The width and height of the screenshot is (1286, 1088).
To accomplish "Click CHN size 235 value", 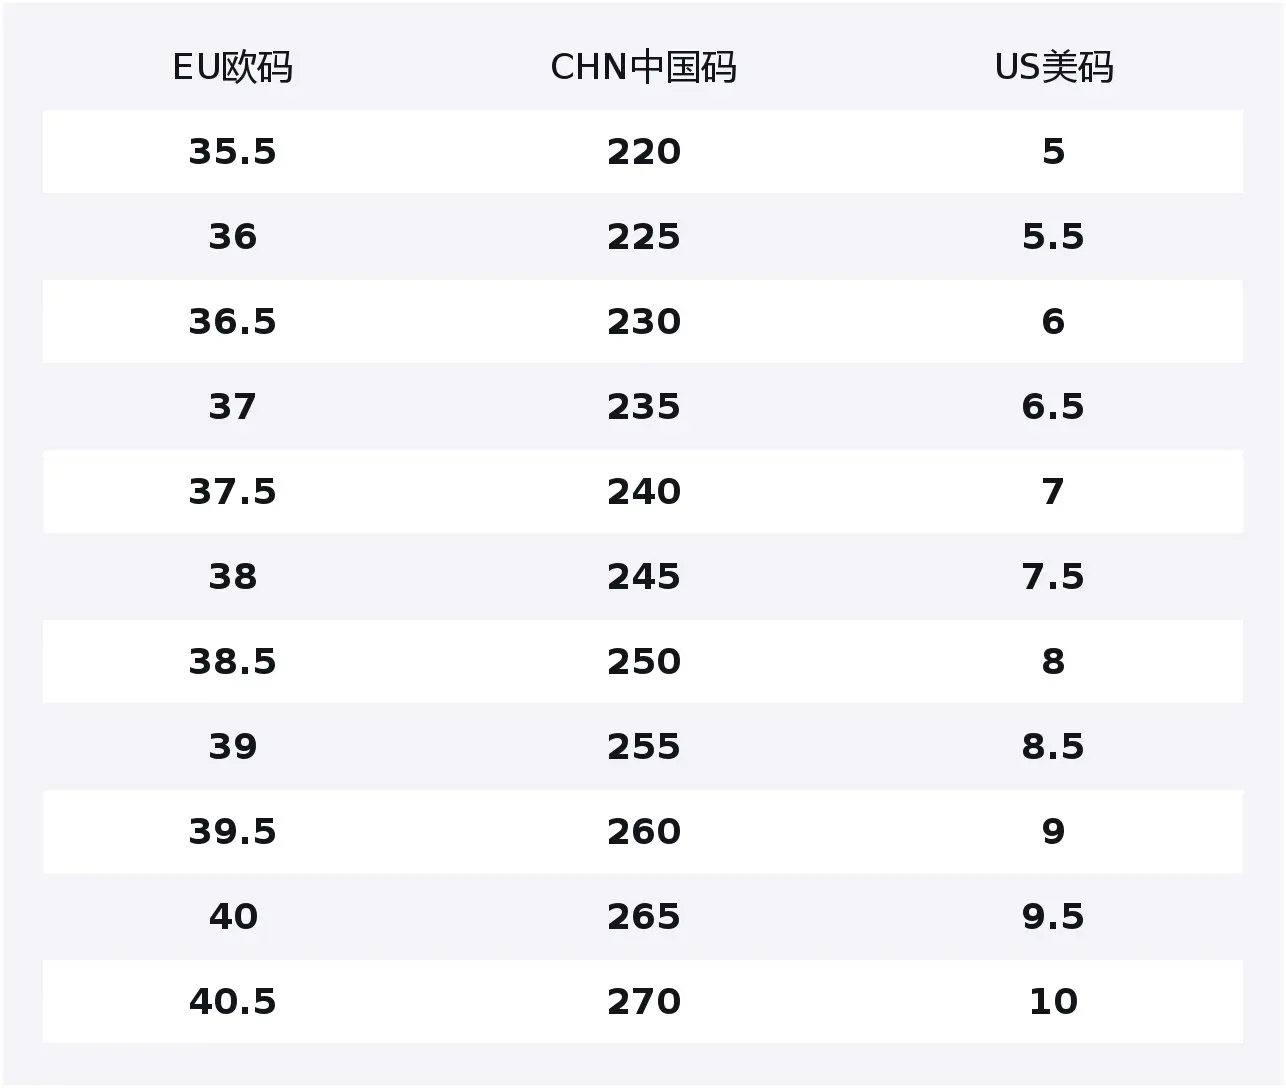I will tap(643, 407).
